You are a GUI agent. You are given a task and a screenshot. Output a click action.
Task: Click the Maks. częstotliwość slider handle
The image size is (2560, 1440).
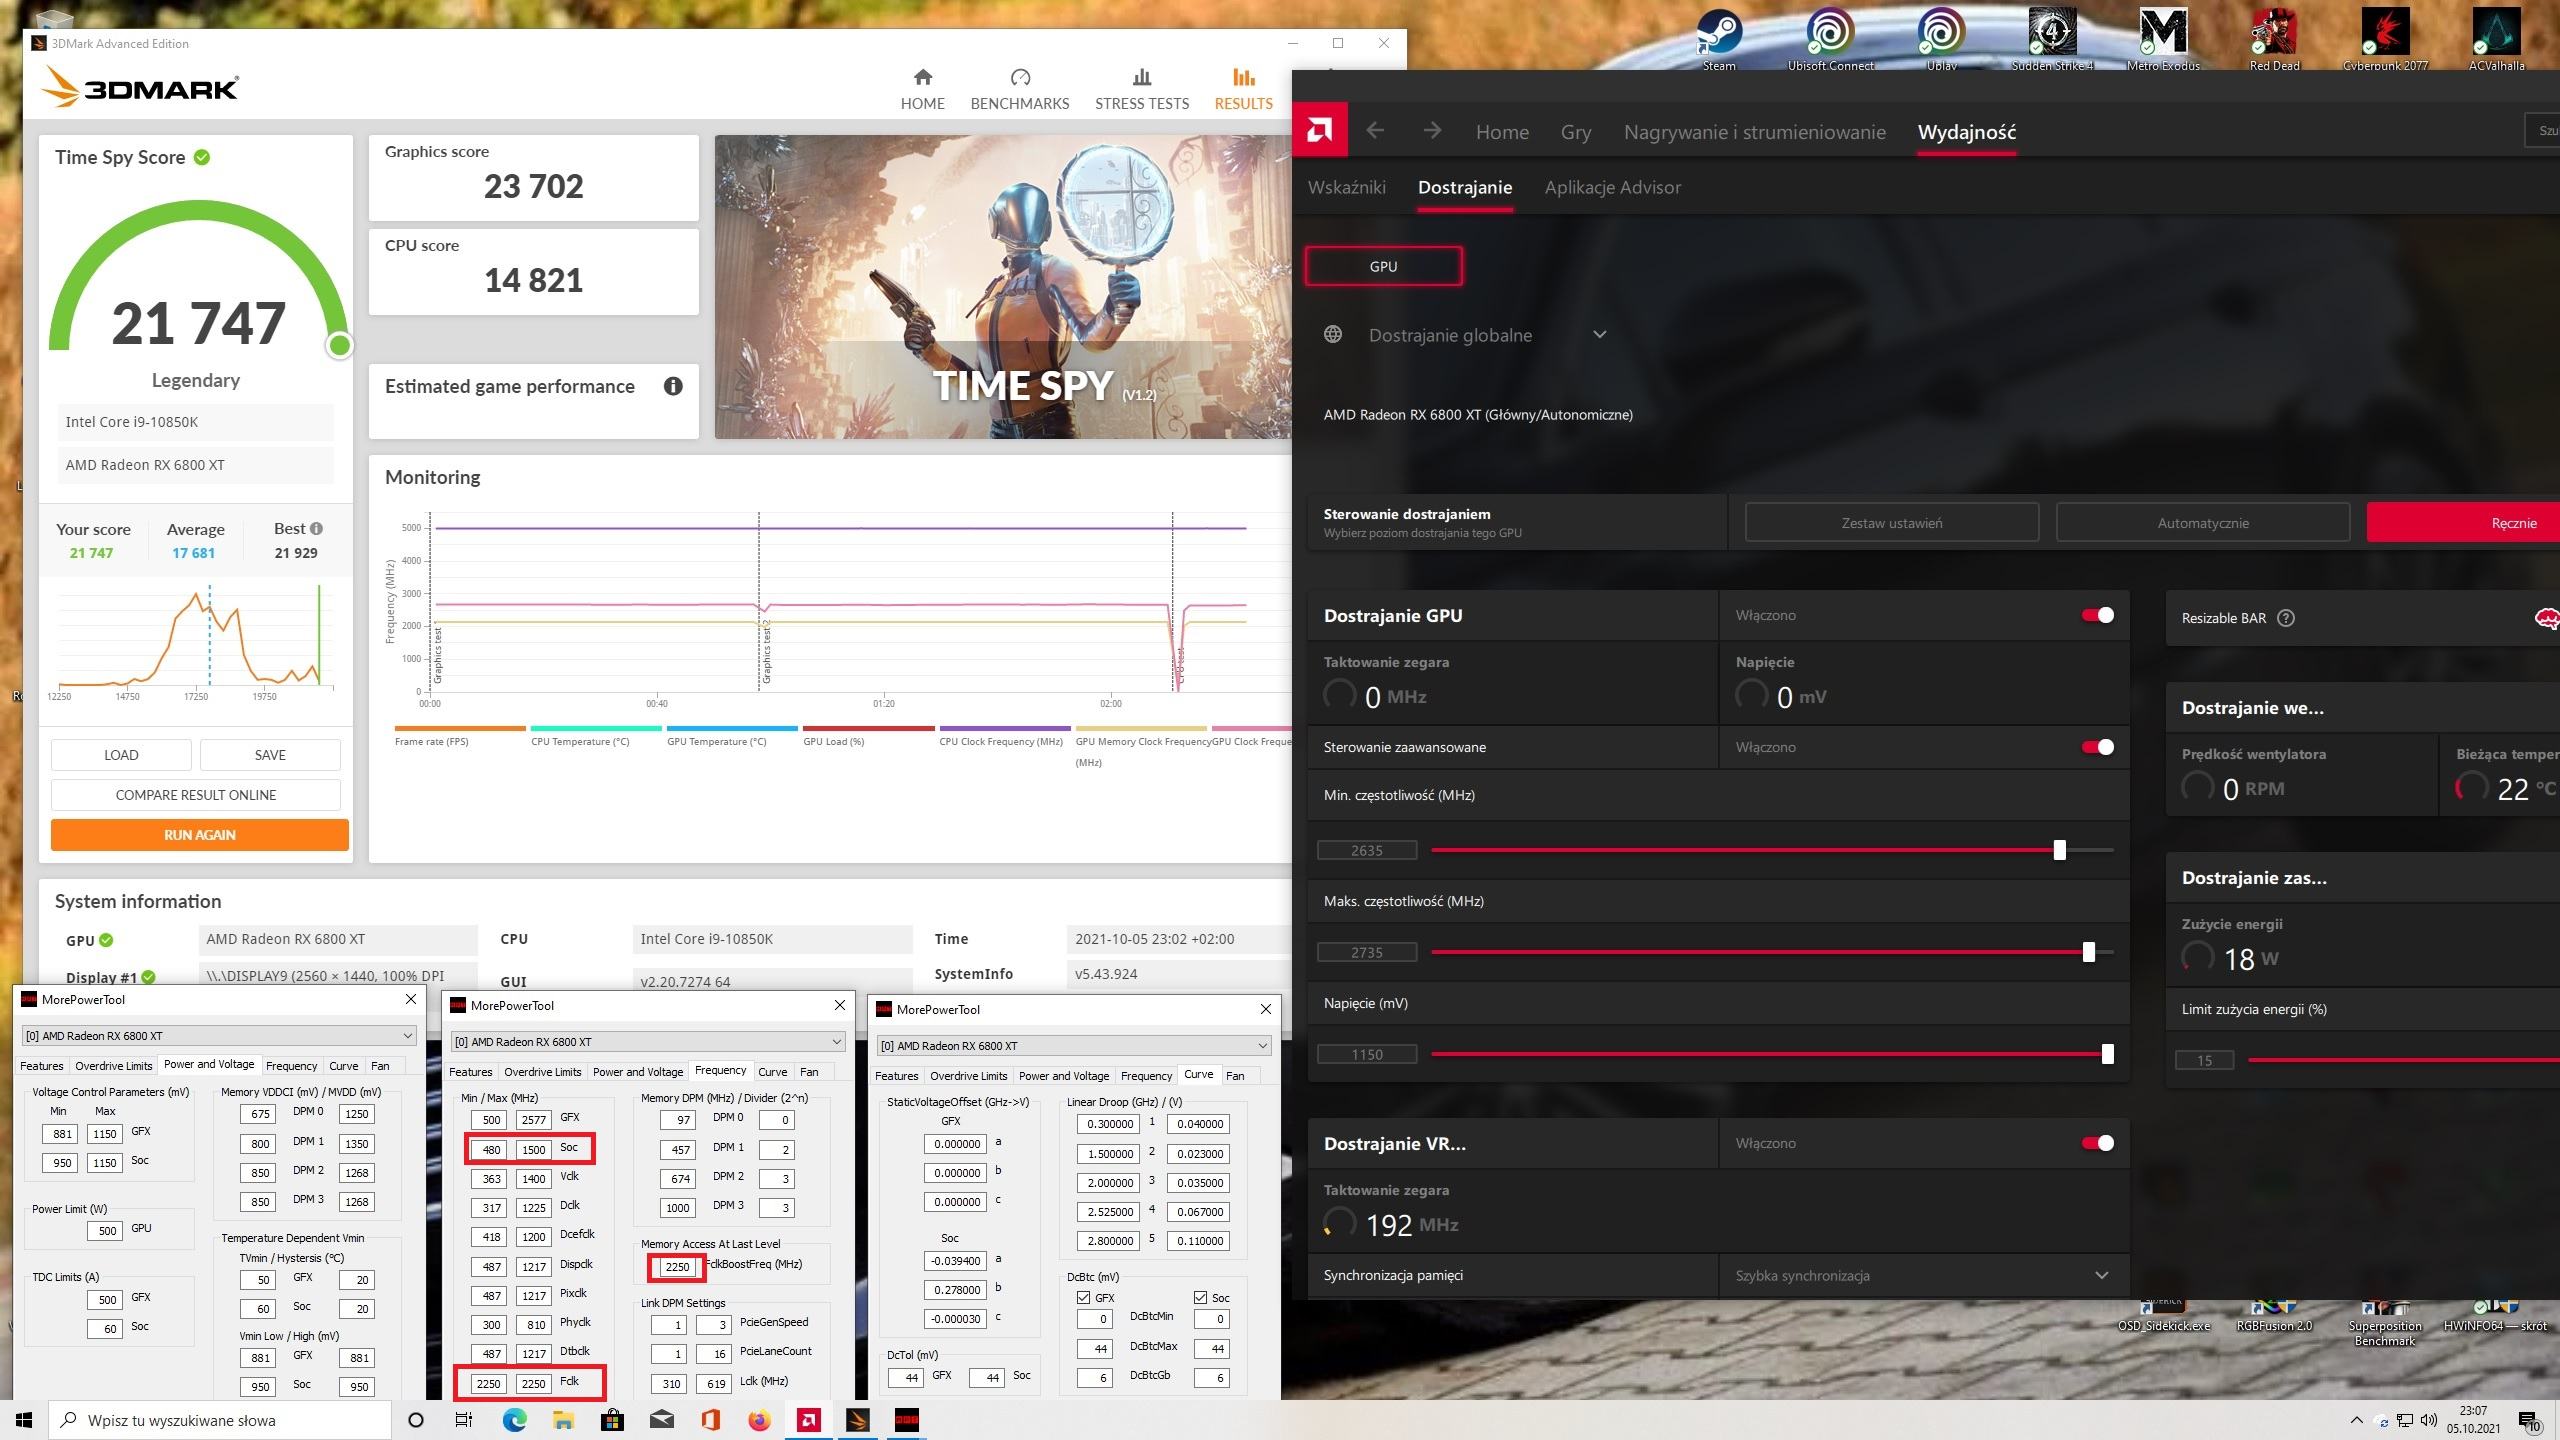coord(2088,952)
